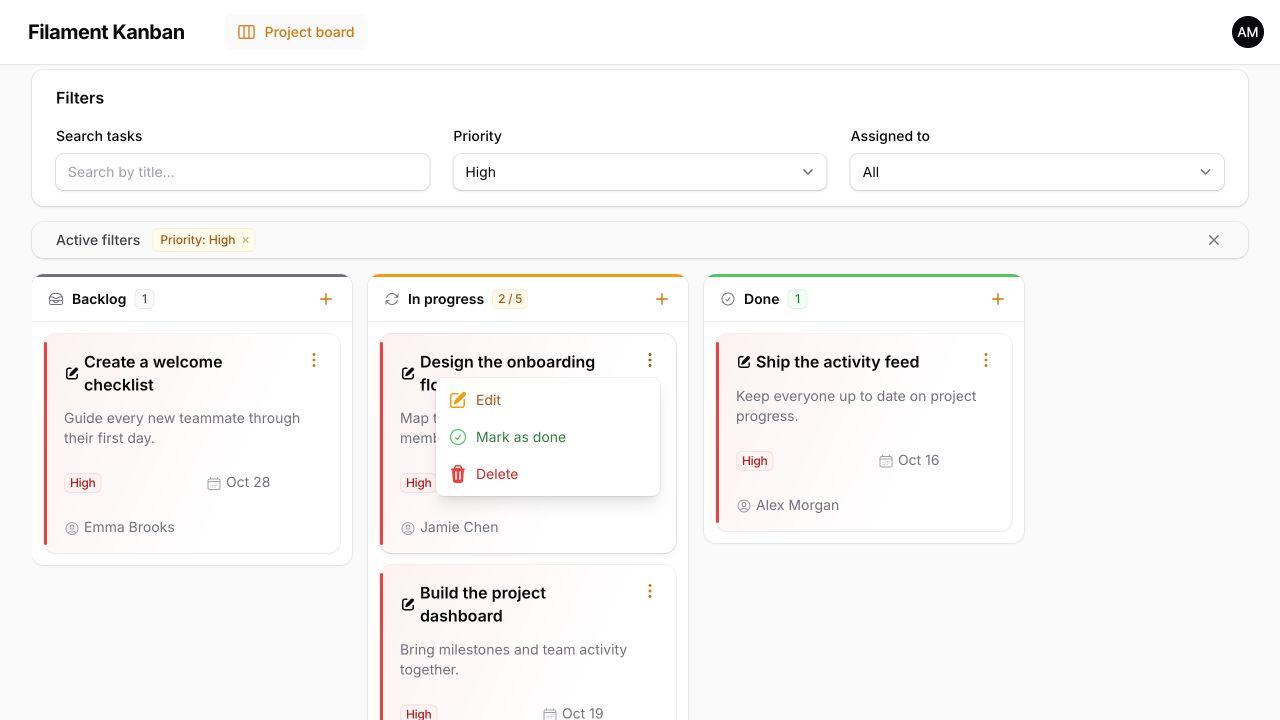Open the Assigned to dropdown
Viewport: 1280px width, 720px height.
point(1037,172)
